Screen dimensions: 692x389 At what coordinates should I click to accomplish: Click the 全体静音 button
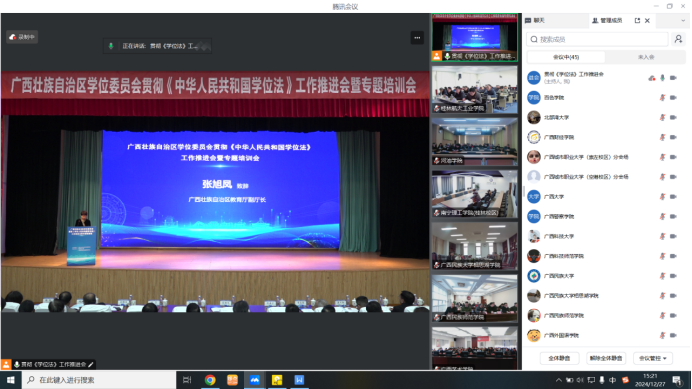(559, 358)
